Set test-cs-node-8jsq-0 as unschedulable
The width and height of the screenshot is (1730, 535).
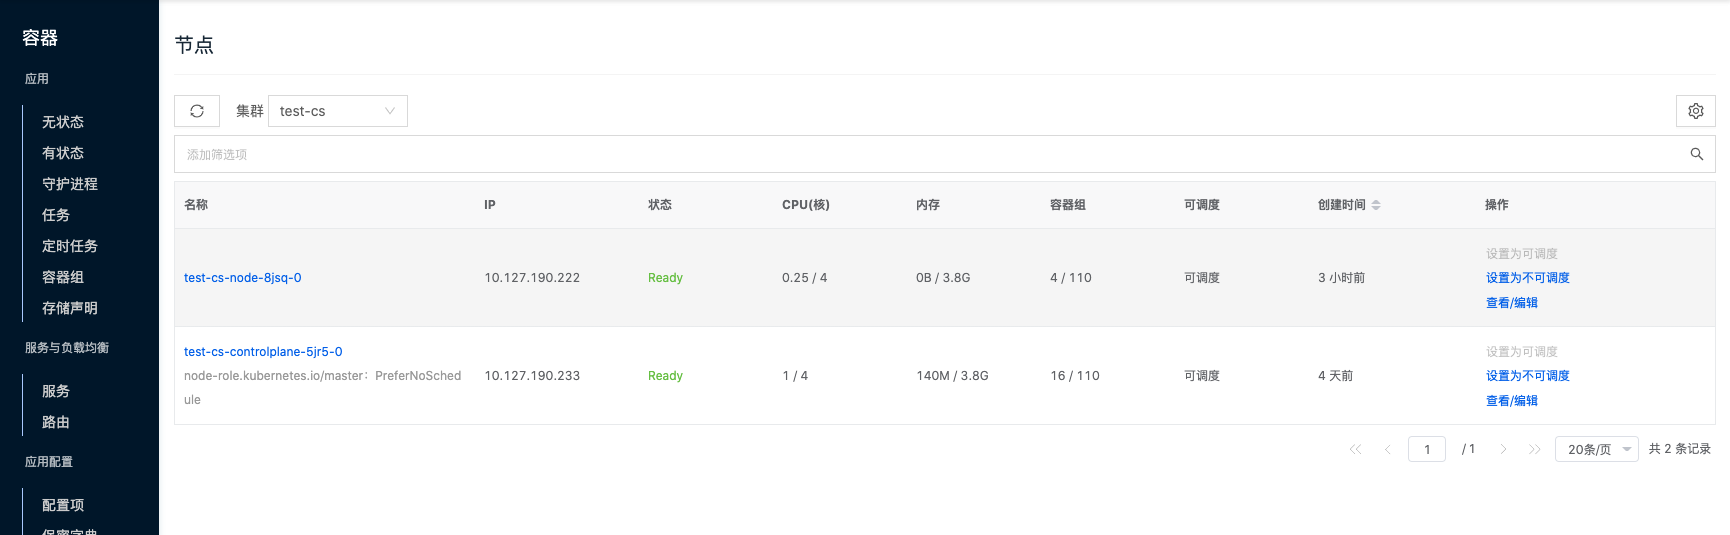1527,278
